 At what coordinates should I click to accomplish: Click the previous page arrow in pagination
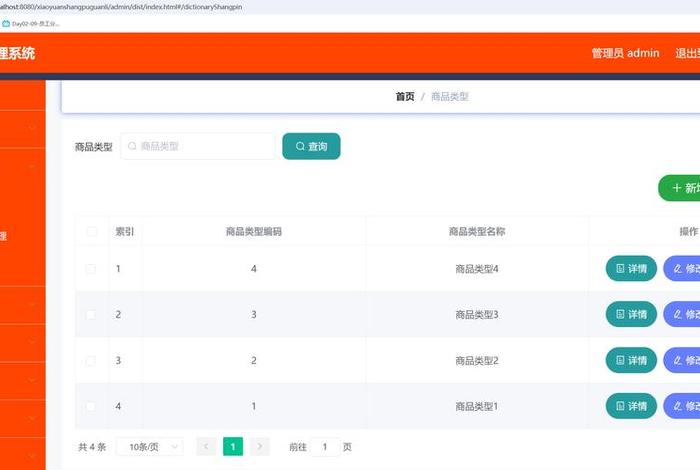tap(206, 446)
